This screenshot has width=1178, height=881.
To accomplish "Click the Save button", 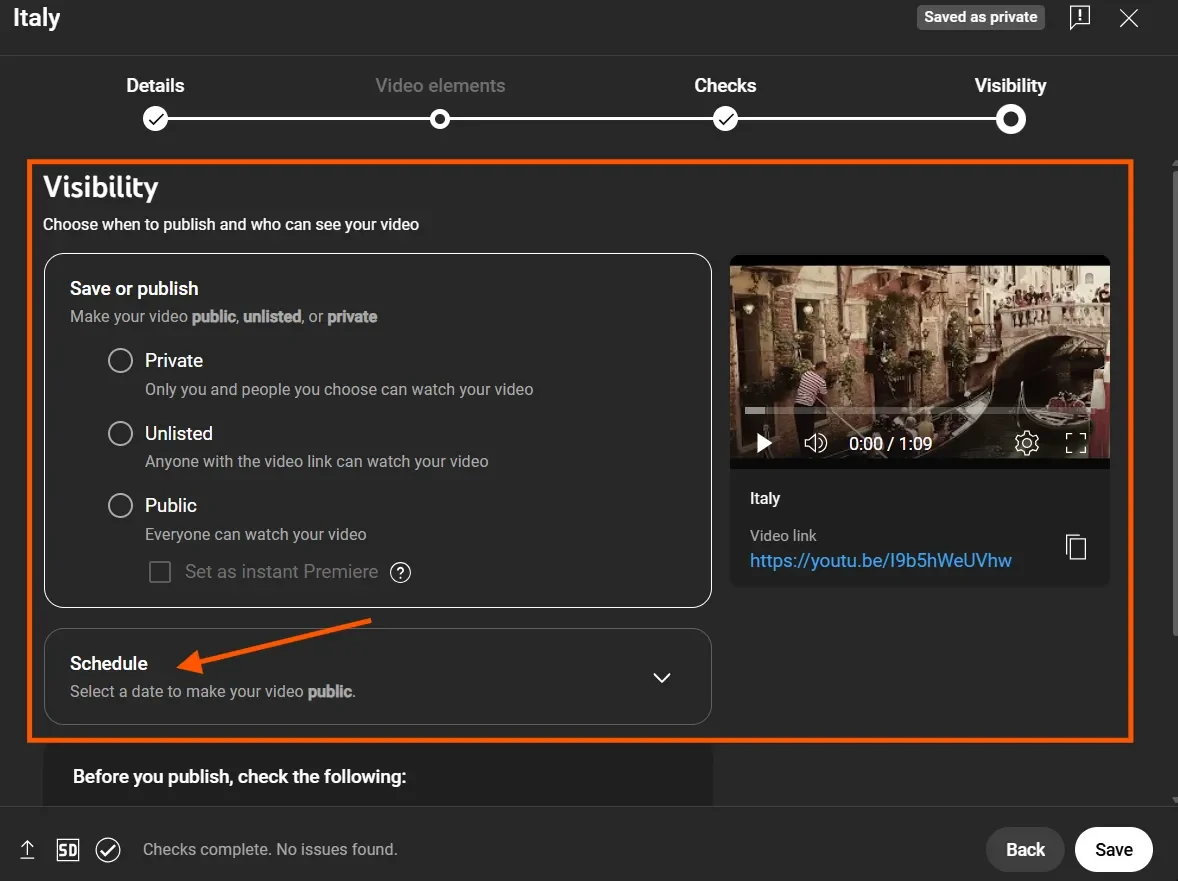I will click(x=1113, y=849).
